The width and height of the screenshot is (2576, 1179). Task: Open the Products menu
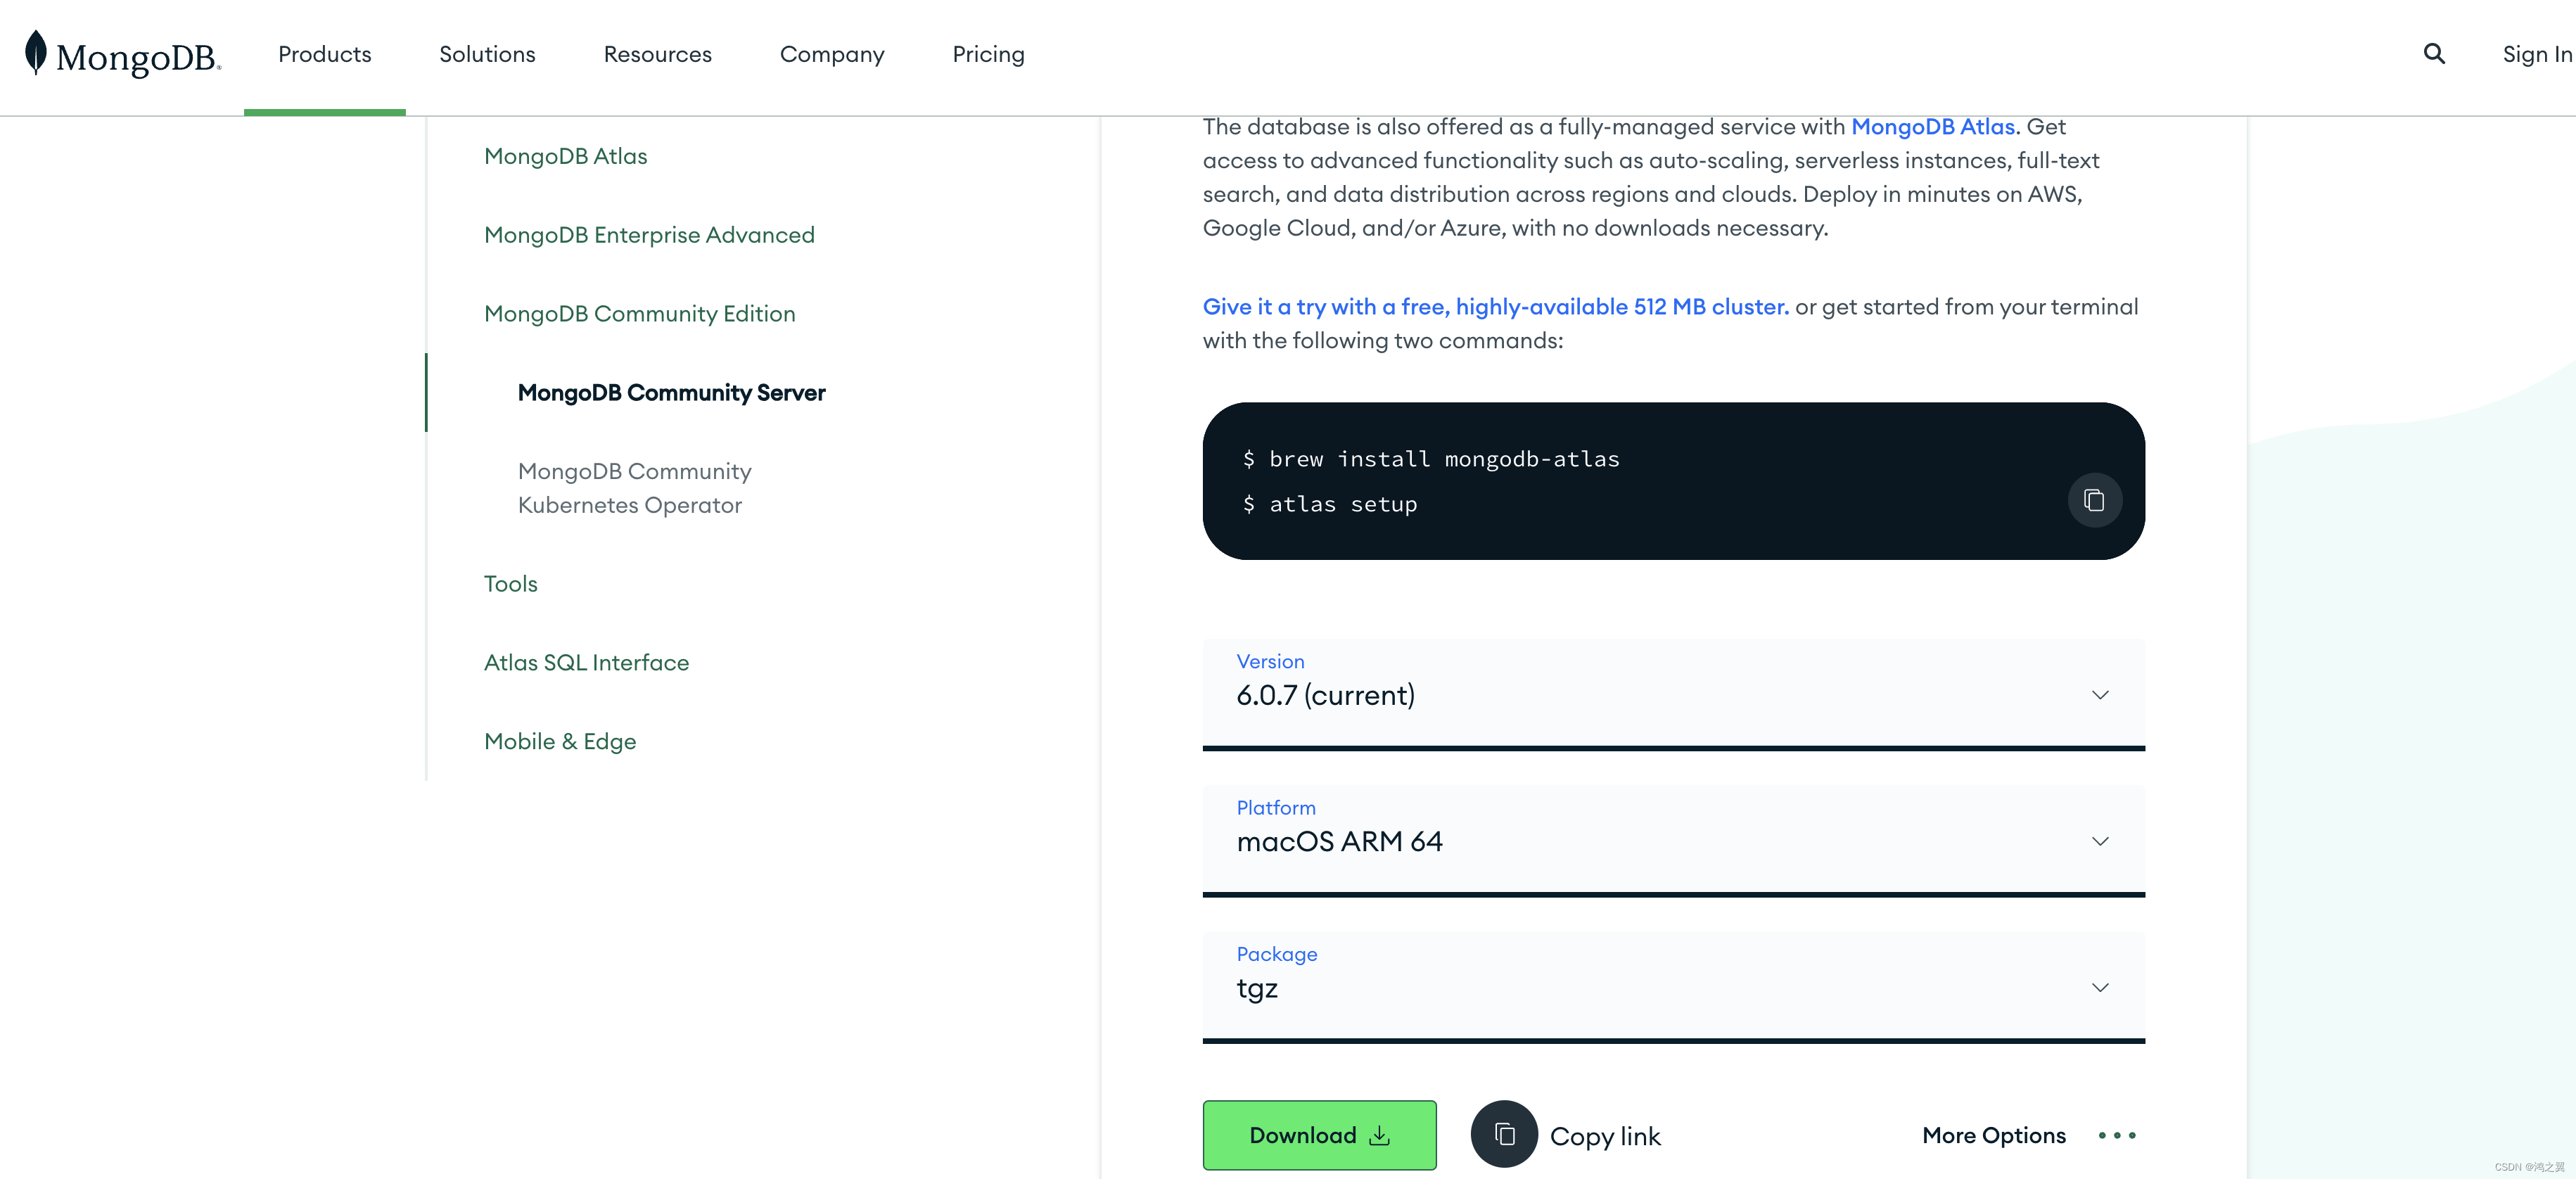point(325,54)
